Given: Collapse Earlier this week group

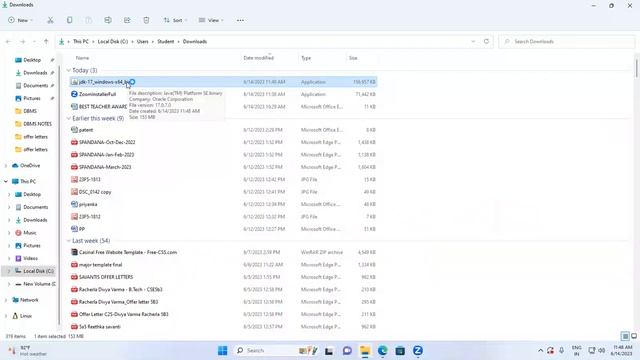Looking at the screenshot, I should [x=69, y=118].
